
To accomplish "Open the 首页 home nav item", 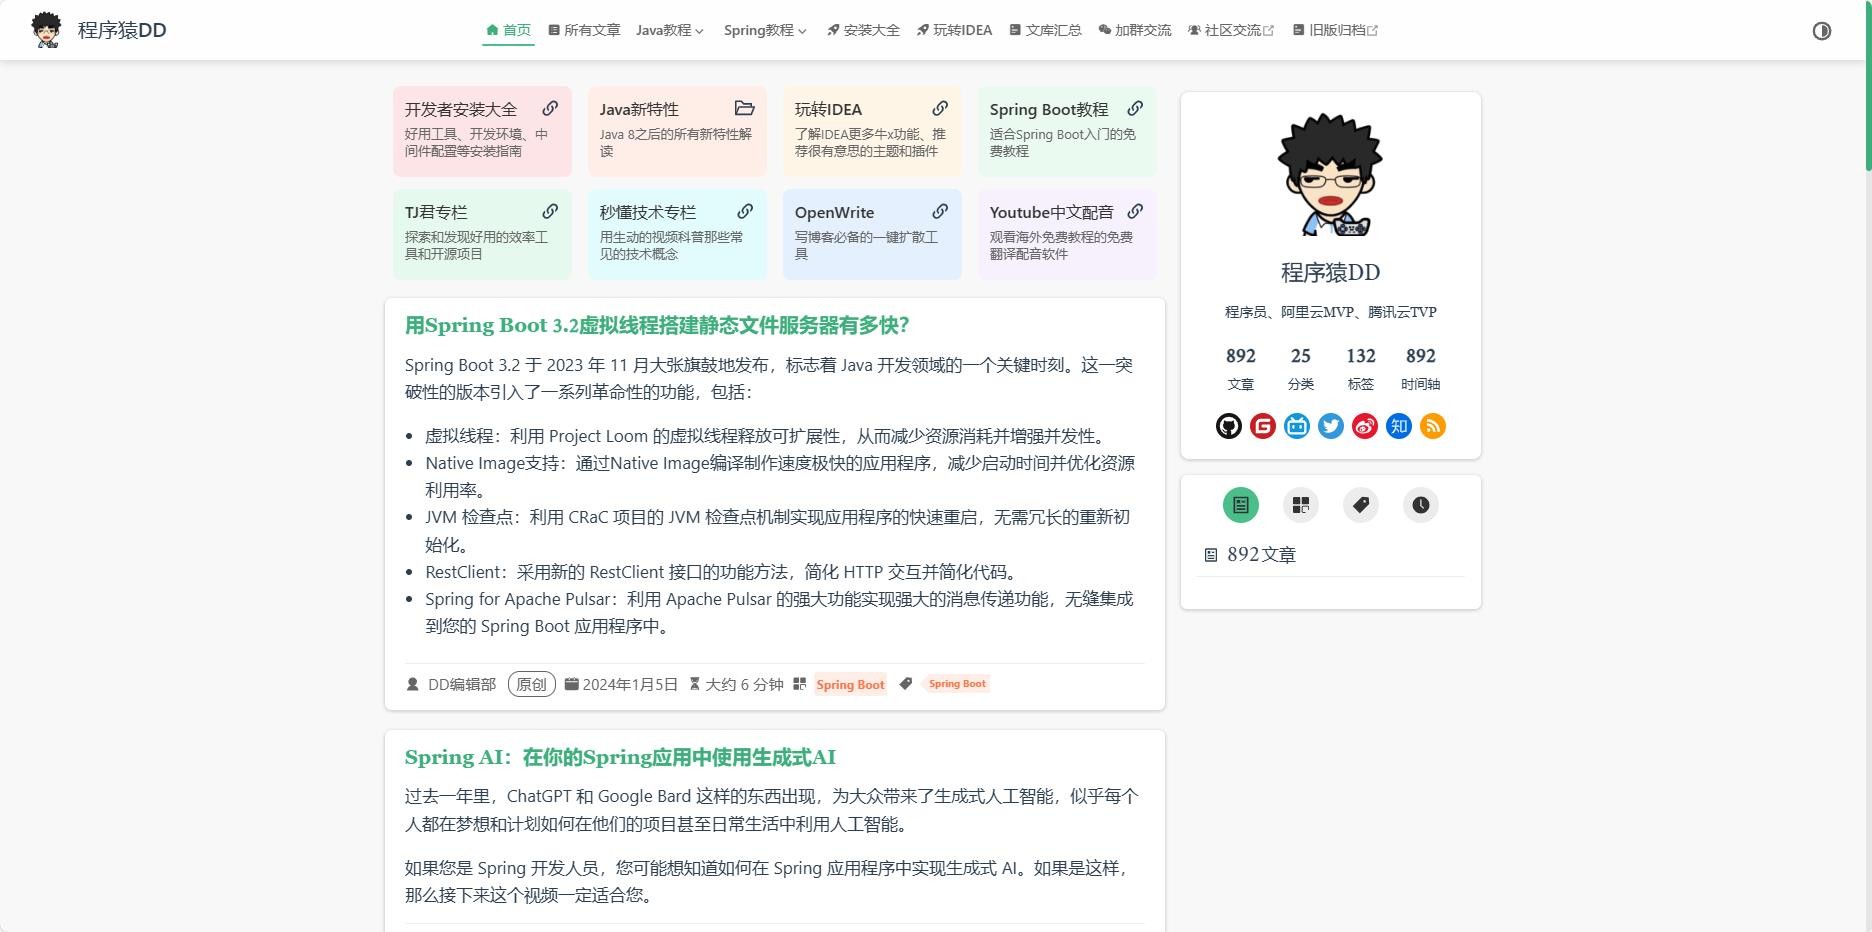I will (x=508, y=30).
